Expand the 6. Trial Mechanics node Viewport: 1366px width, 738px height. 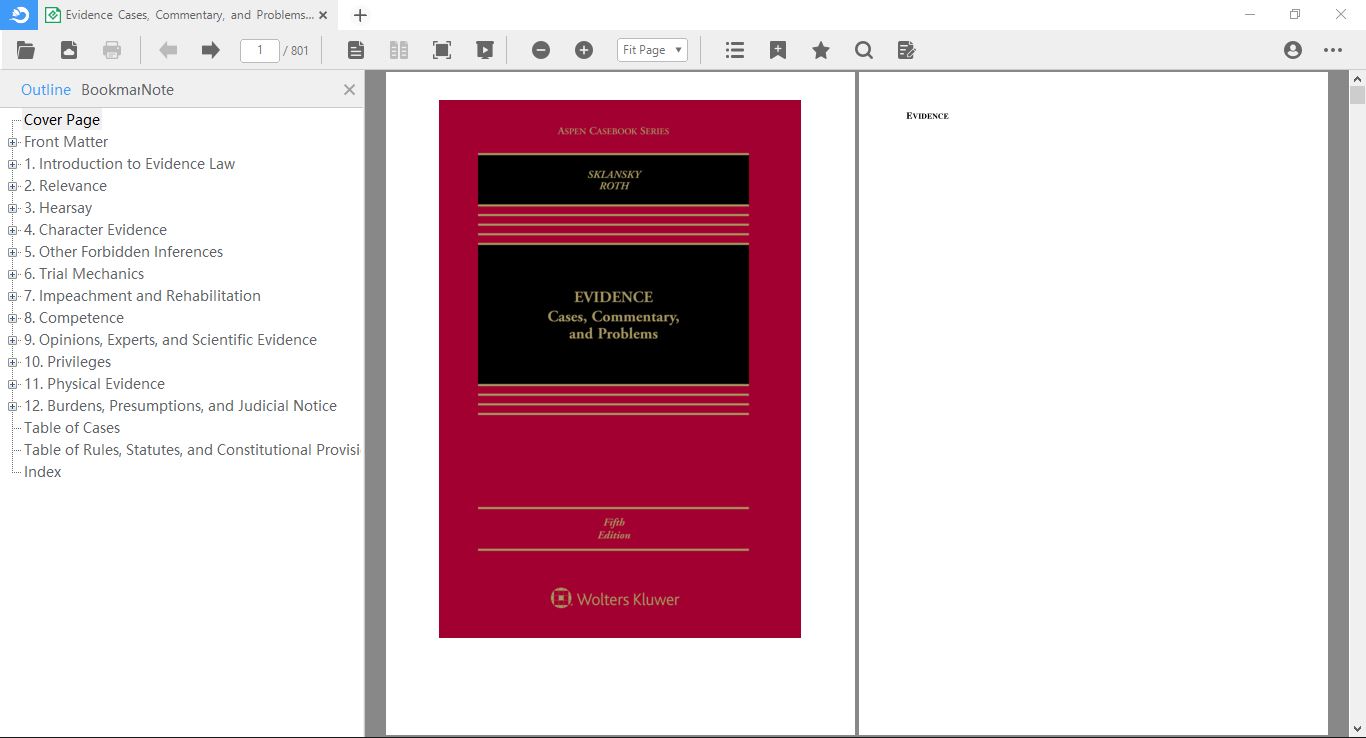click(13, 274)
